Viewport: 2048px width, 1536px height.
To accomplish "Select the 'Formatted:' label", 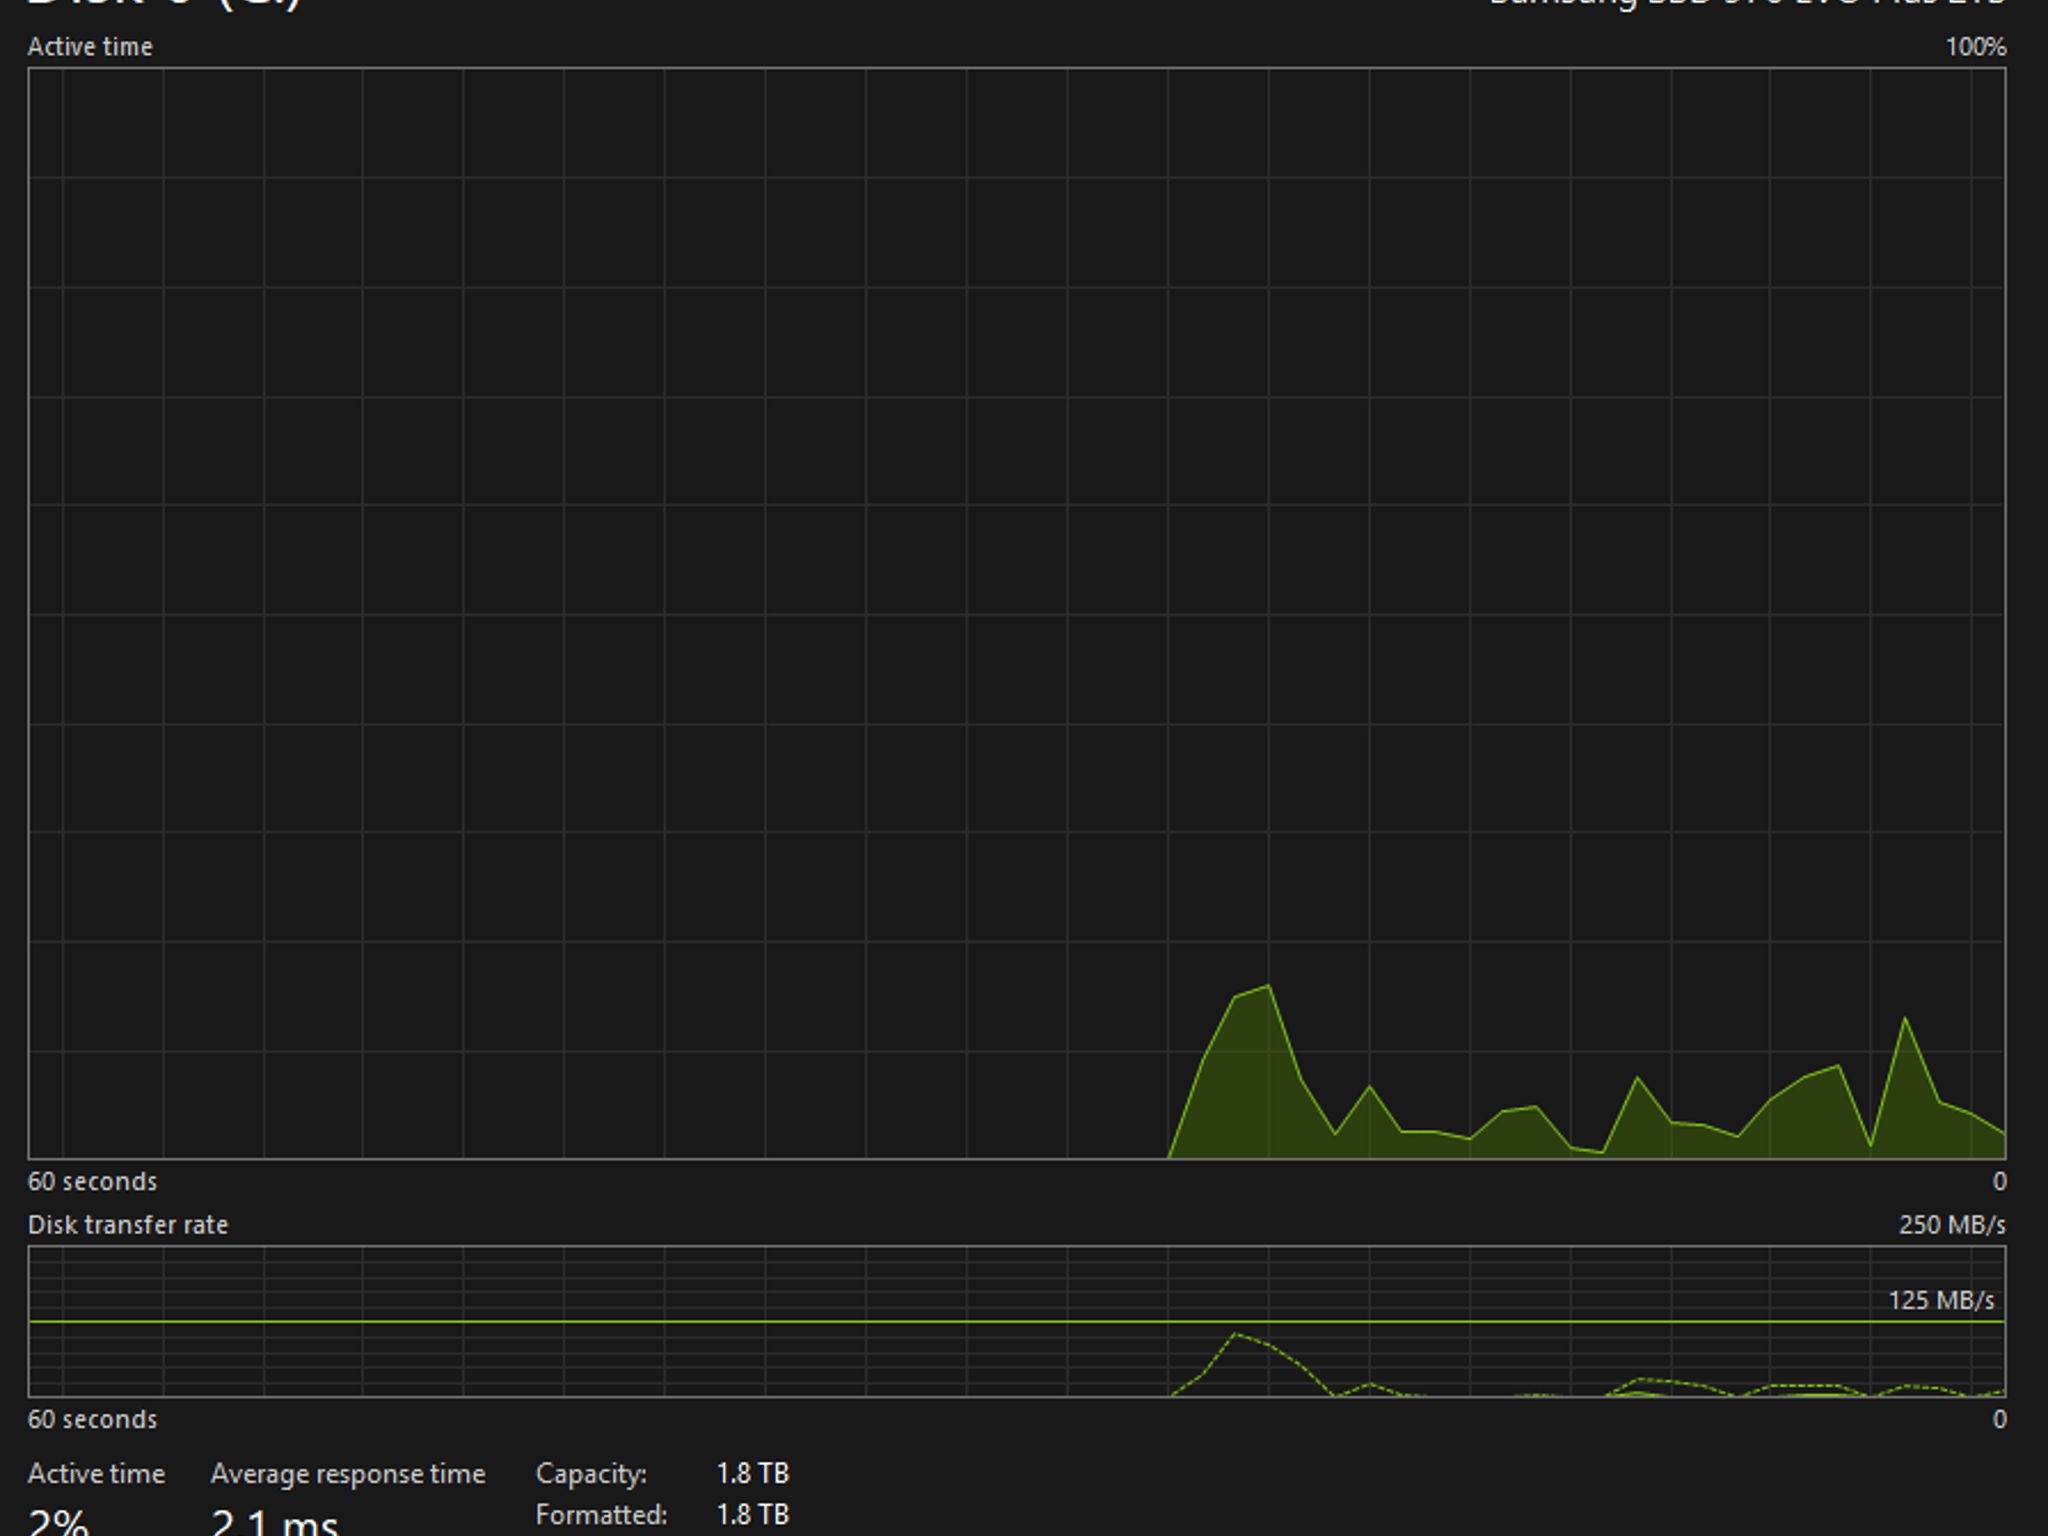I will pyautogui.click(x=601, y=1515).
